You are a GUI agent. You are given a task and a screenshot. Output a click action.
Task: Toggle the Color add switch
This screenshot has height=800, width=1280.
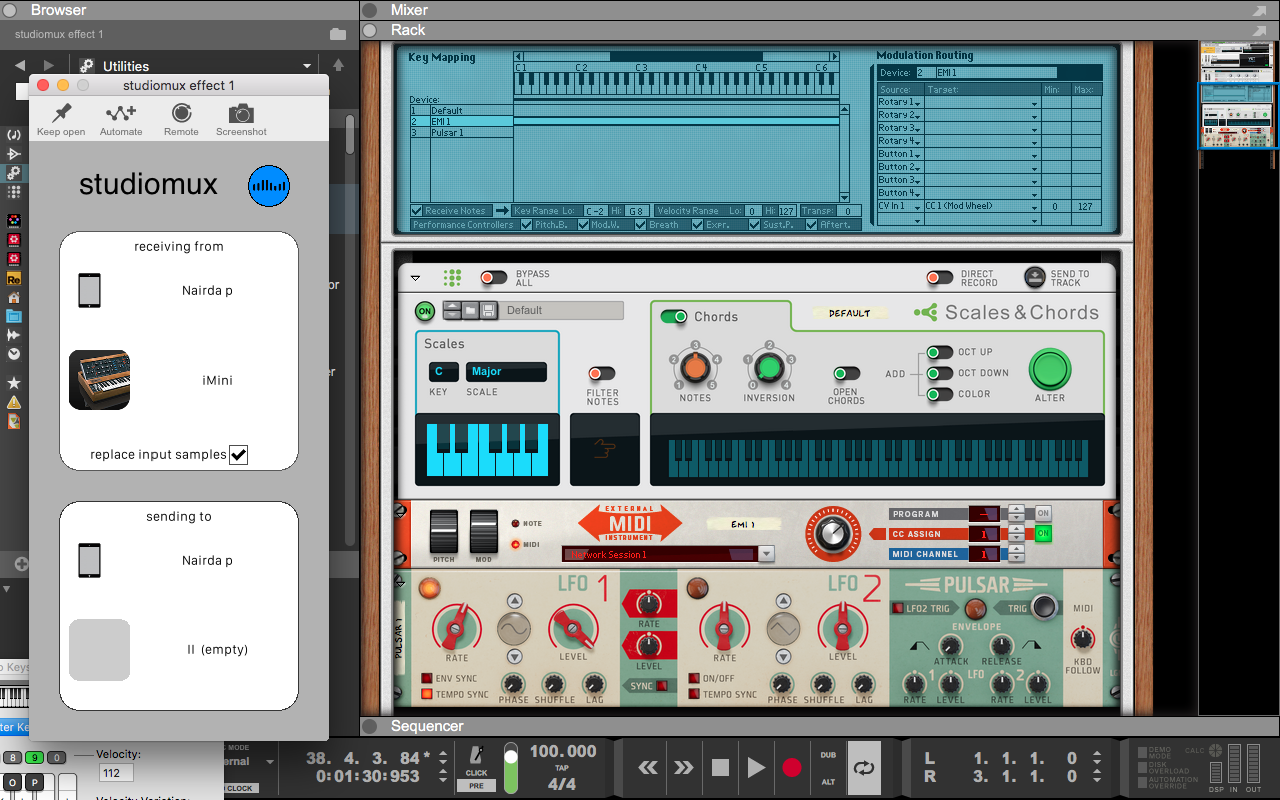click(939, 394)
